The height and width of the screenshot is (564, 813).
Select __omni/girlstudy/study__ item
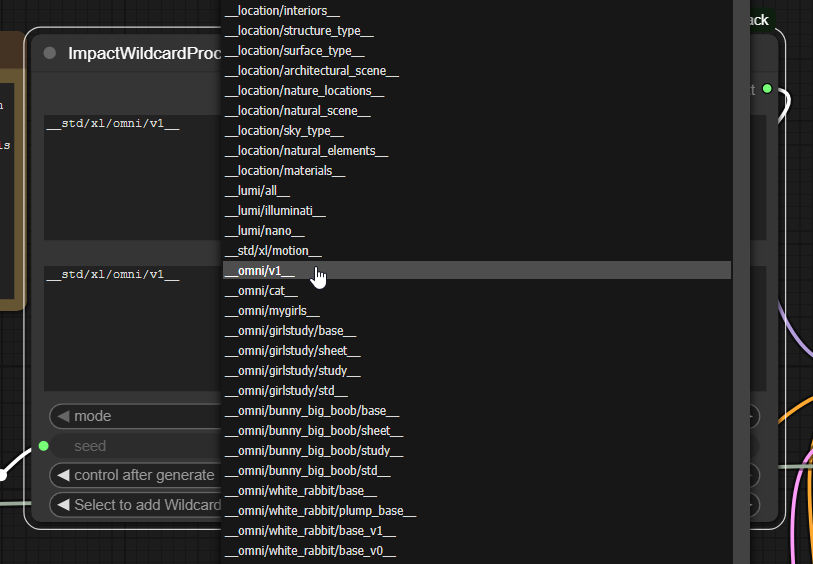coord(477,371)
